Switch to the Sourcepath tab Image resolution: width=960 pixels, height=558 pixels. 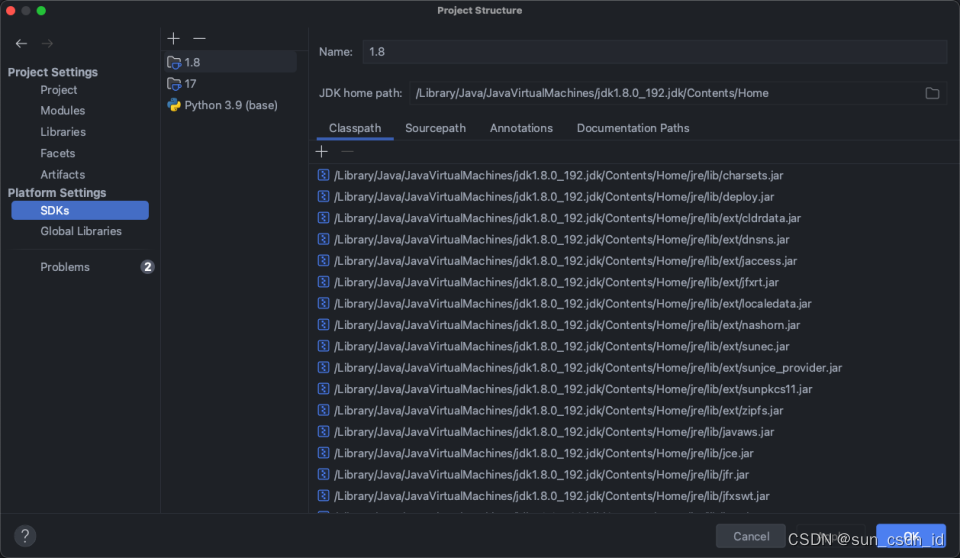pyautogui.click(x=435, y=128)
